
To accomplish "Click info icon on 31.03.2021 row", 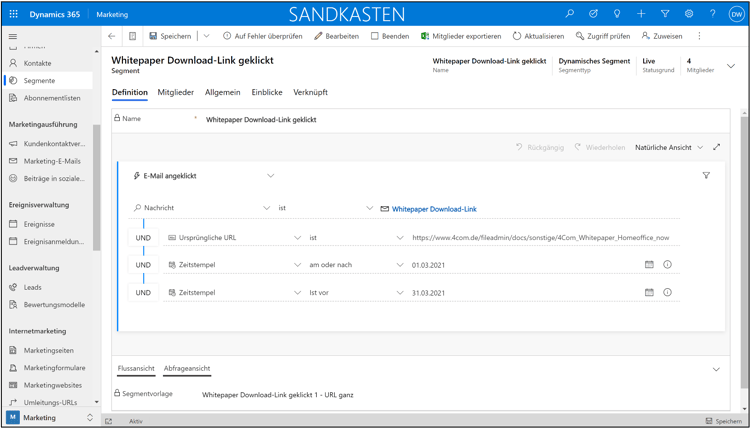I will [667, 292].
